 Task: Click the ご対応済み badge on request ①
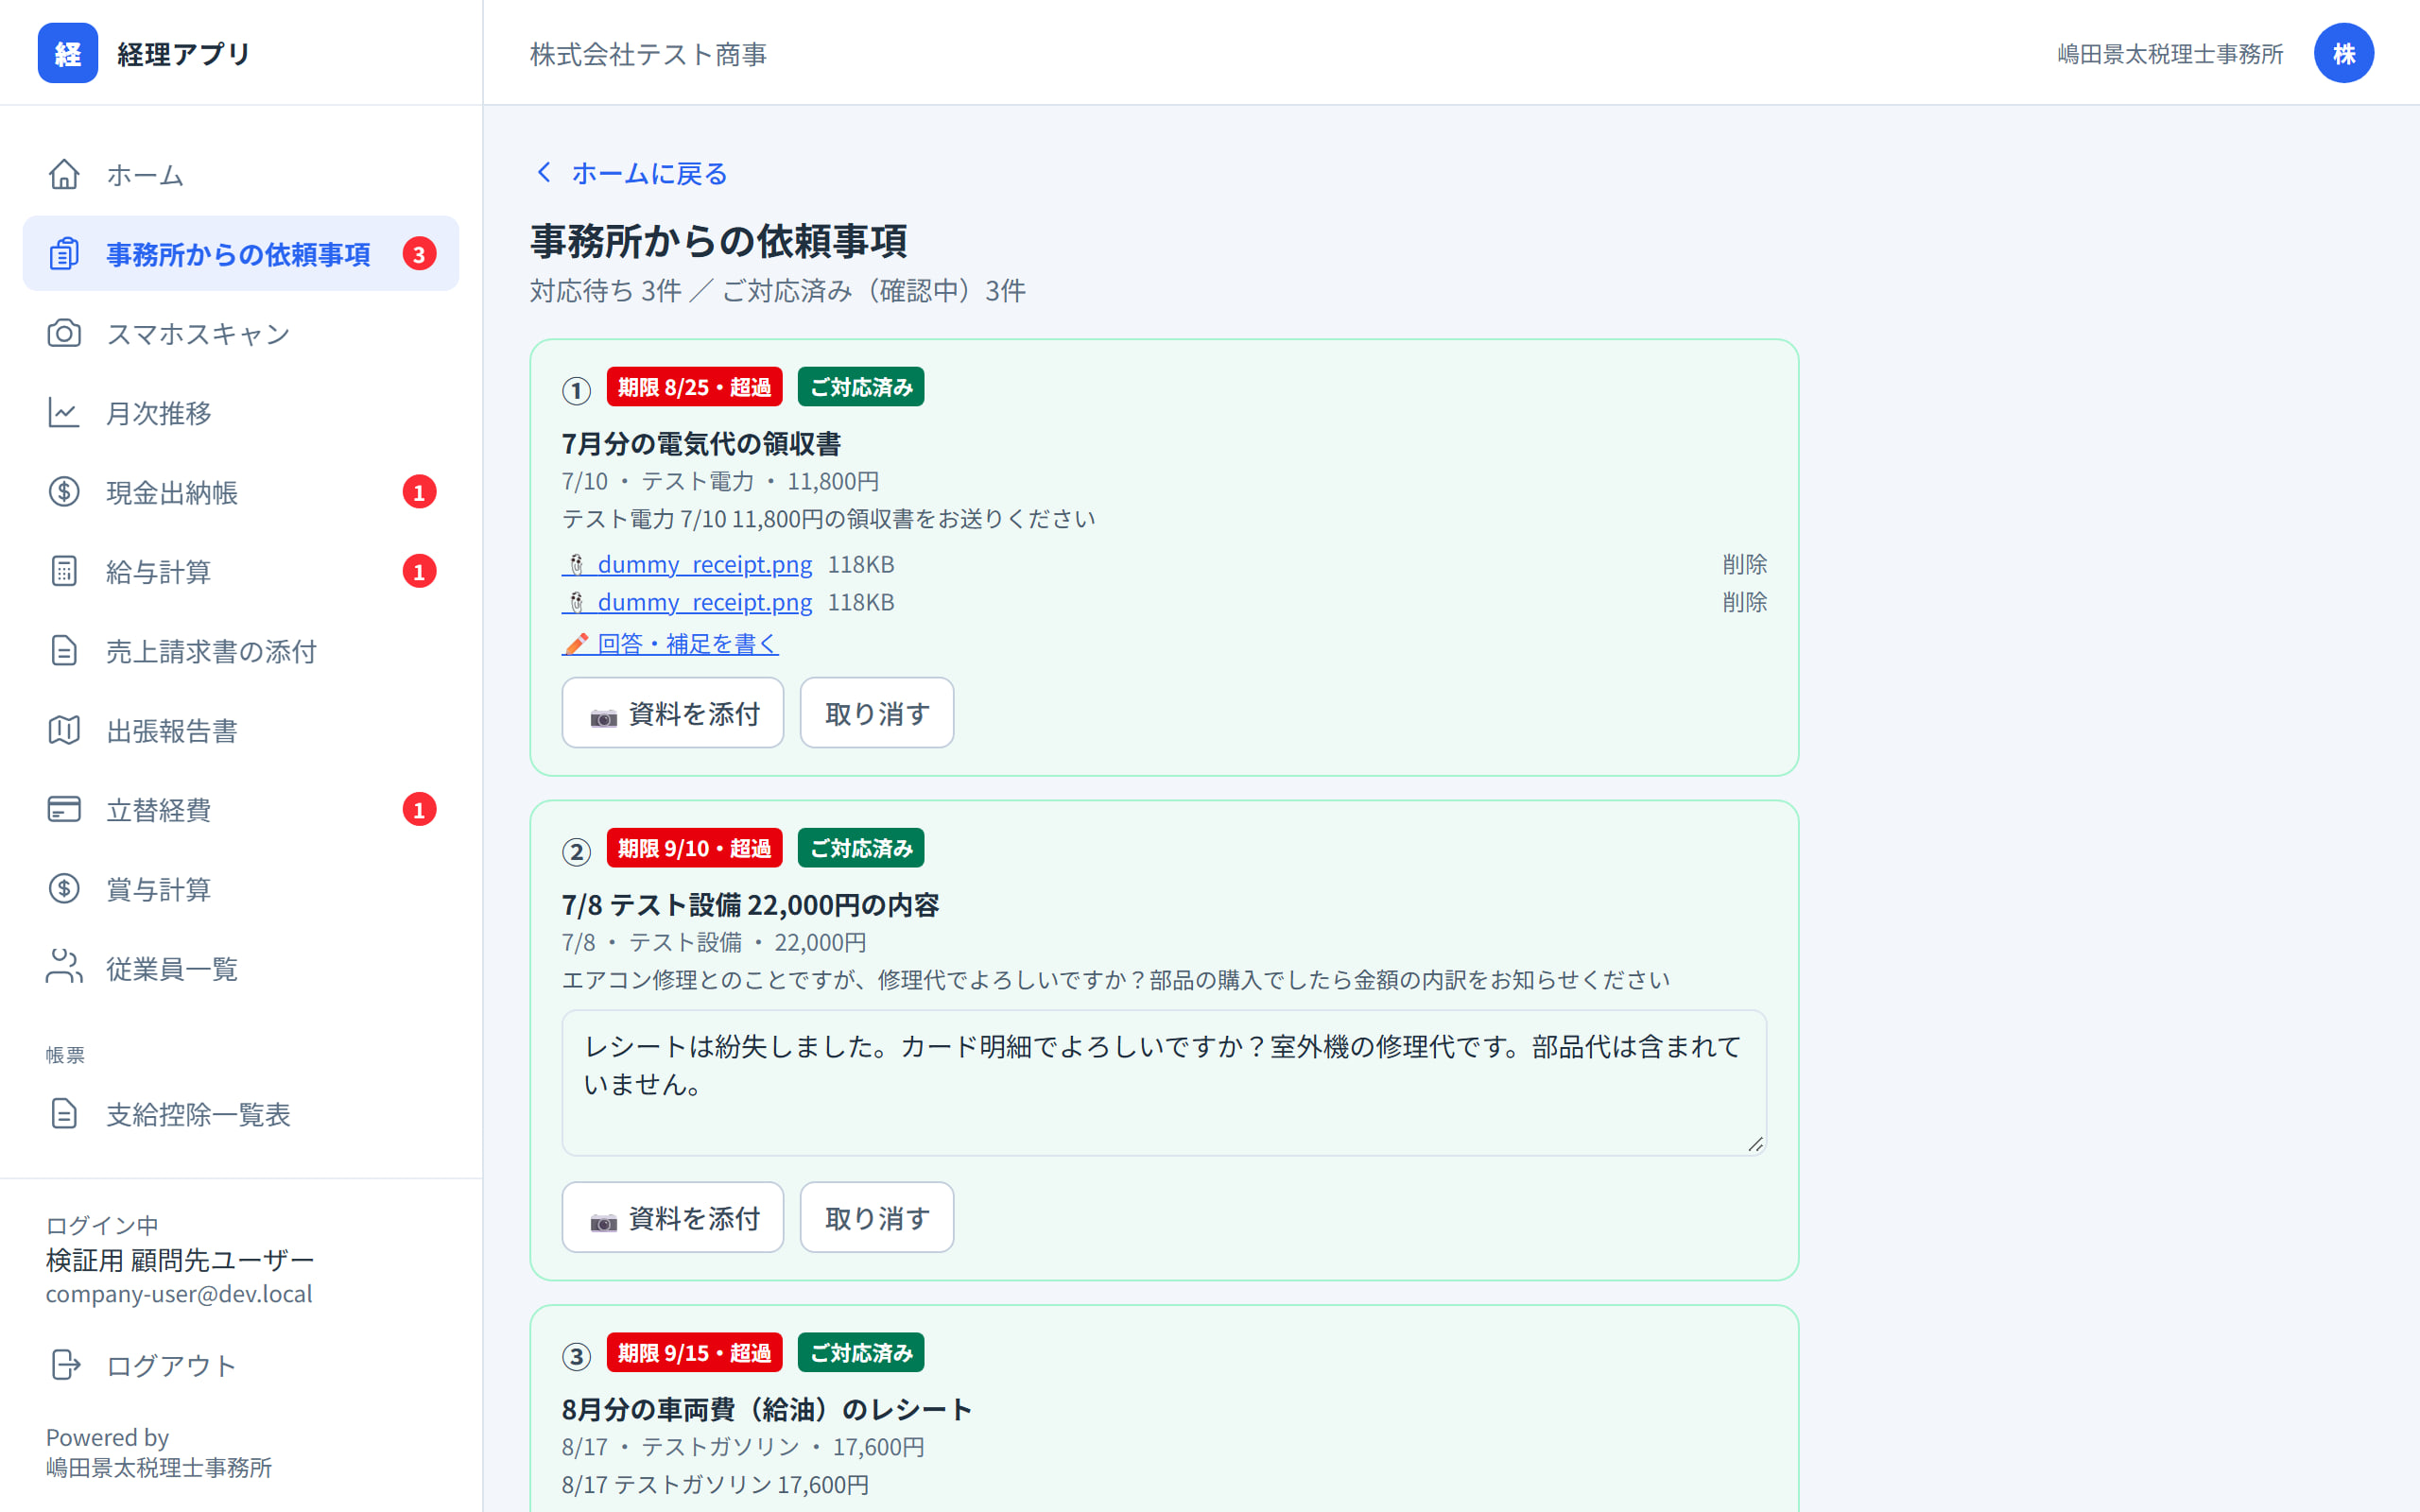[x=860, y=387]
